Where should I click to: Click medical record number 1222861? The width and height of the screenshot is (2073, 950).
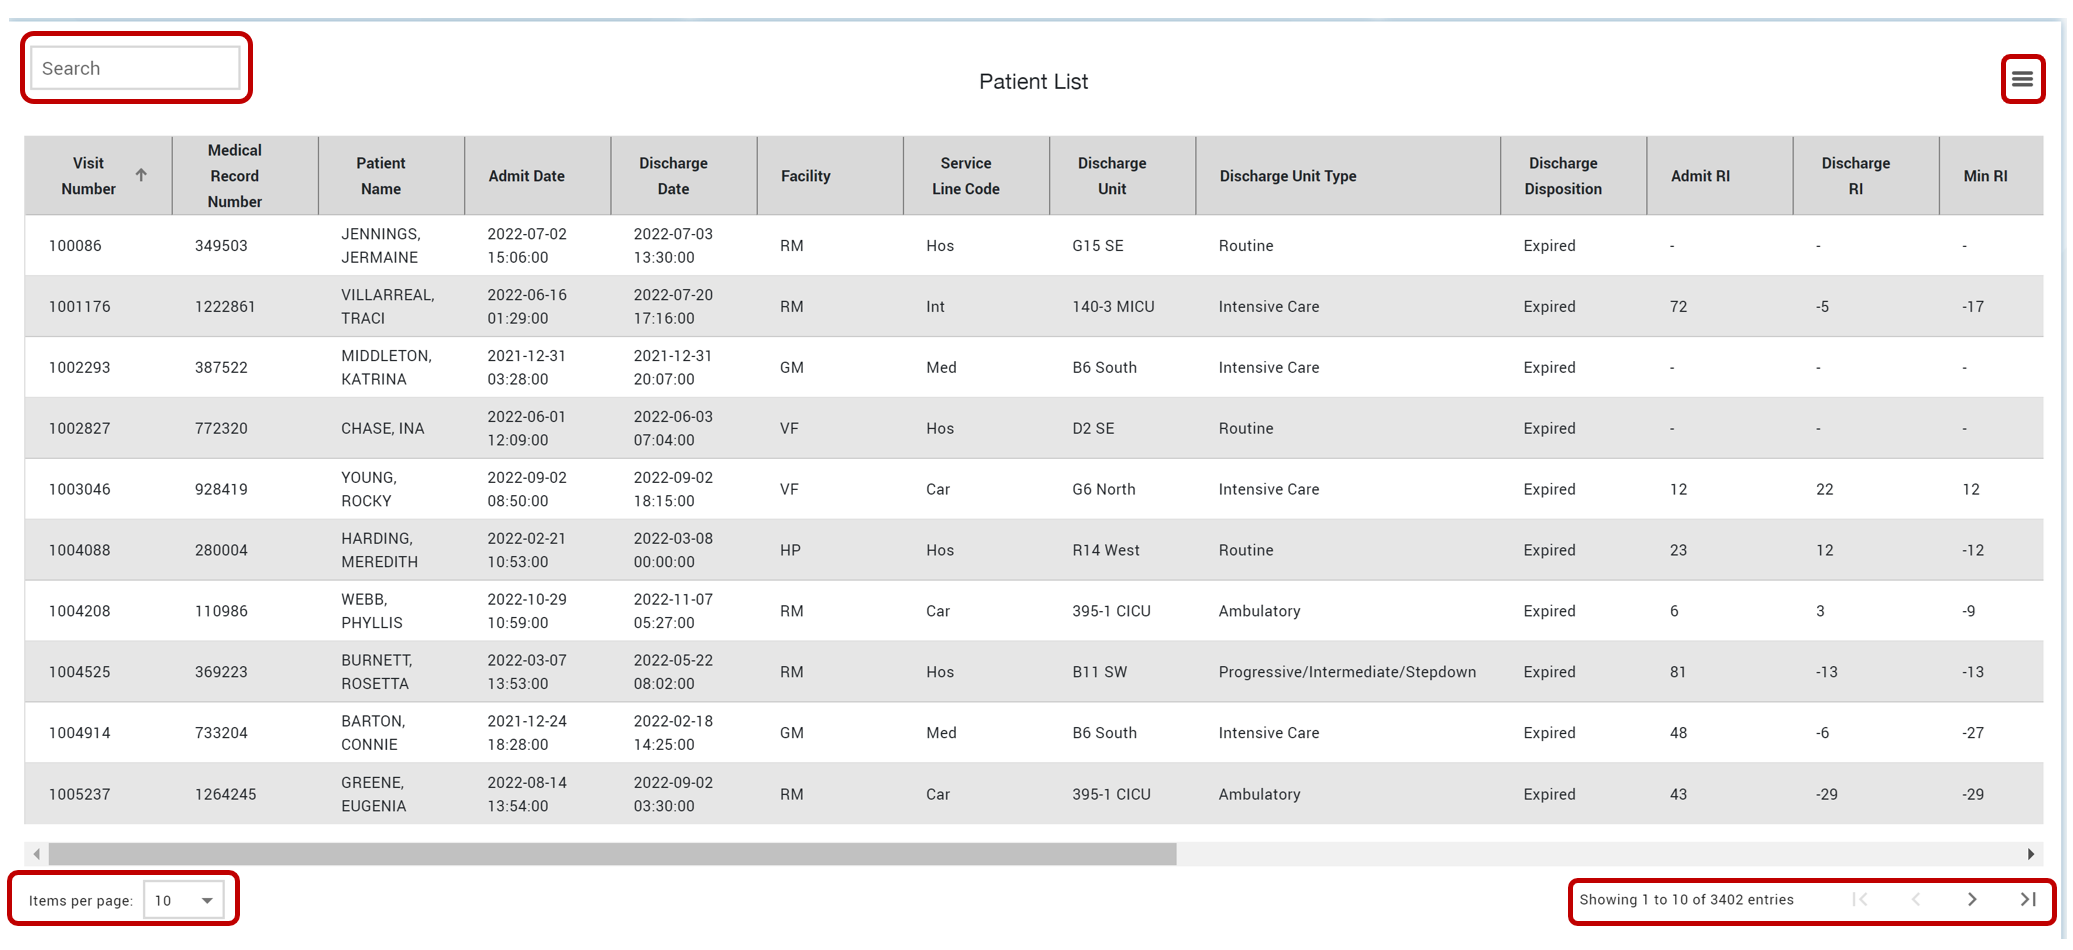point(225,307)
